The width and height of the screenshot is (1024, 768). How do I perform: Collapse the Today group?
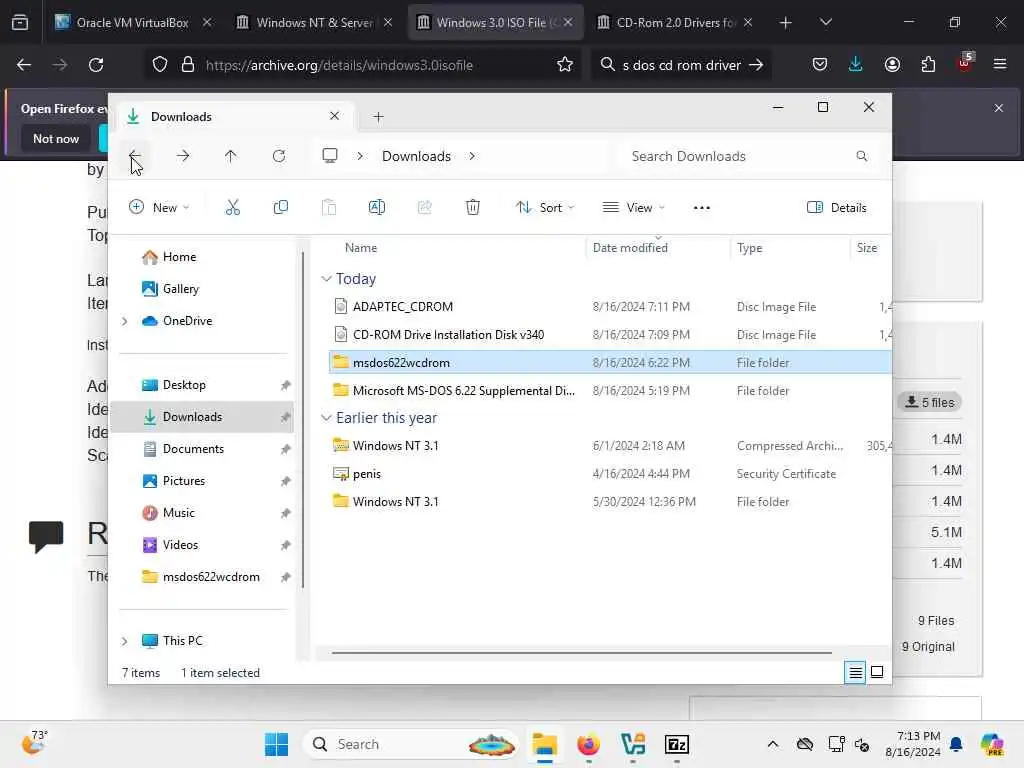coord(327,279)
